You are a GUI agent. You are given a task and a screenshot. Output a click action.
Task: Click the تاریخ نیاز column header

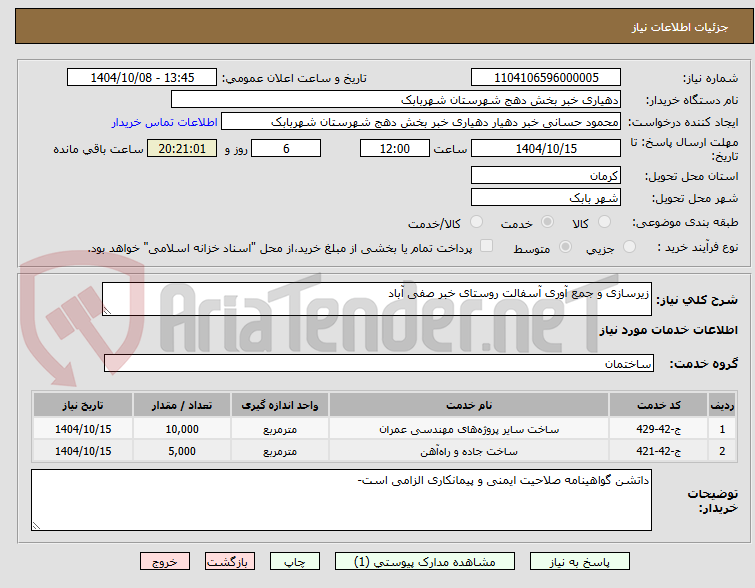pyautogui.click(x=83, y=405)
